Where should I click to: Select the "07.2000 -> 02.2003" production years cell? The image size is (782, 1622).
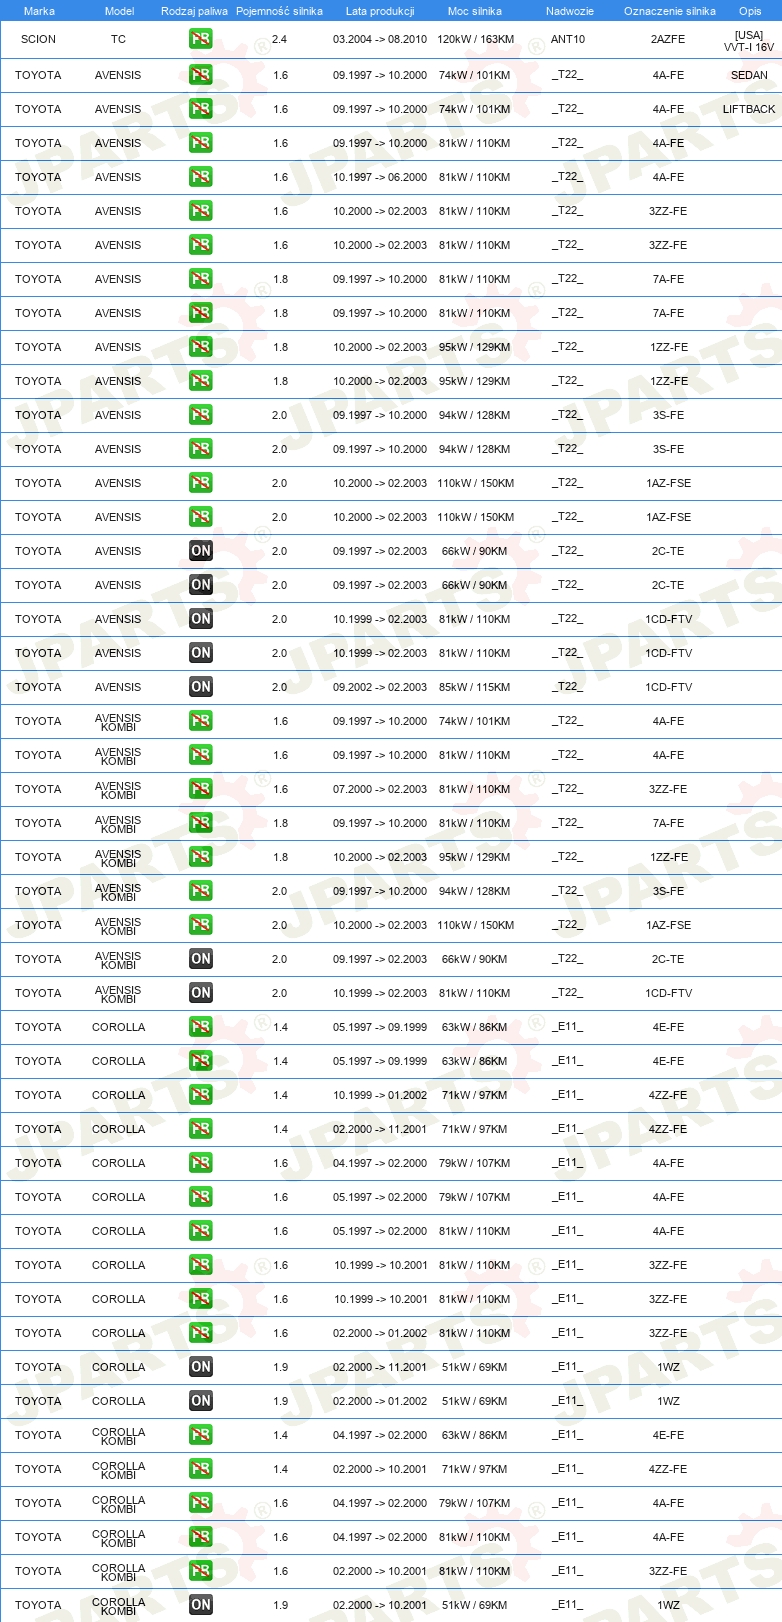pos(380,789)
